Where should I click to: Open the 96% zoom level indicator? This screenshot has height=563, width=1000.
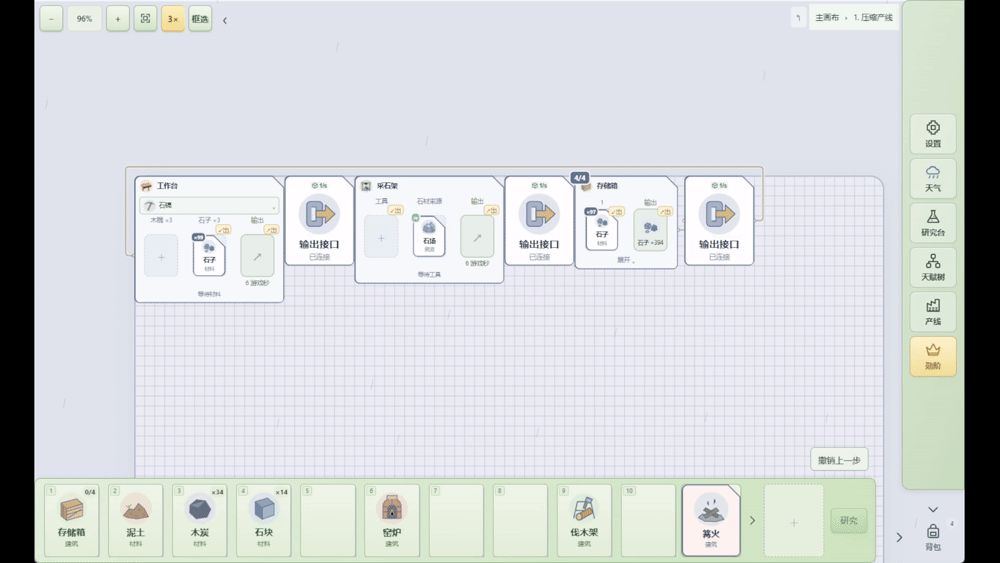(x=84, y=18)
